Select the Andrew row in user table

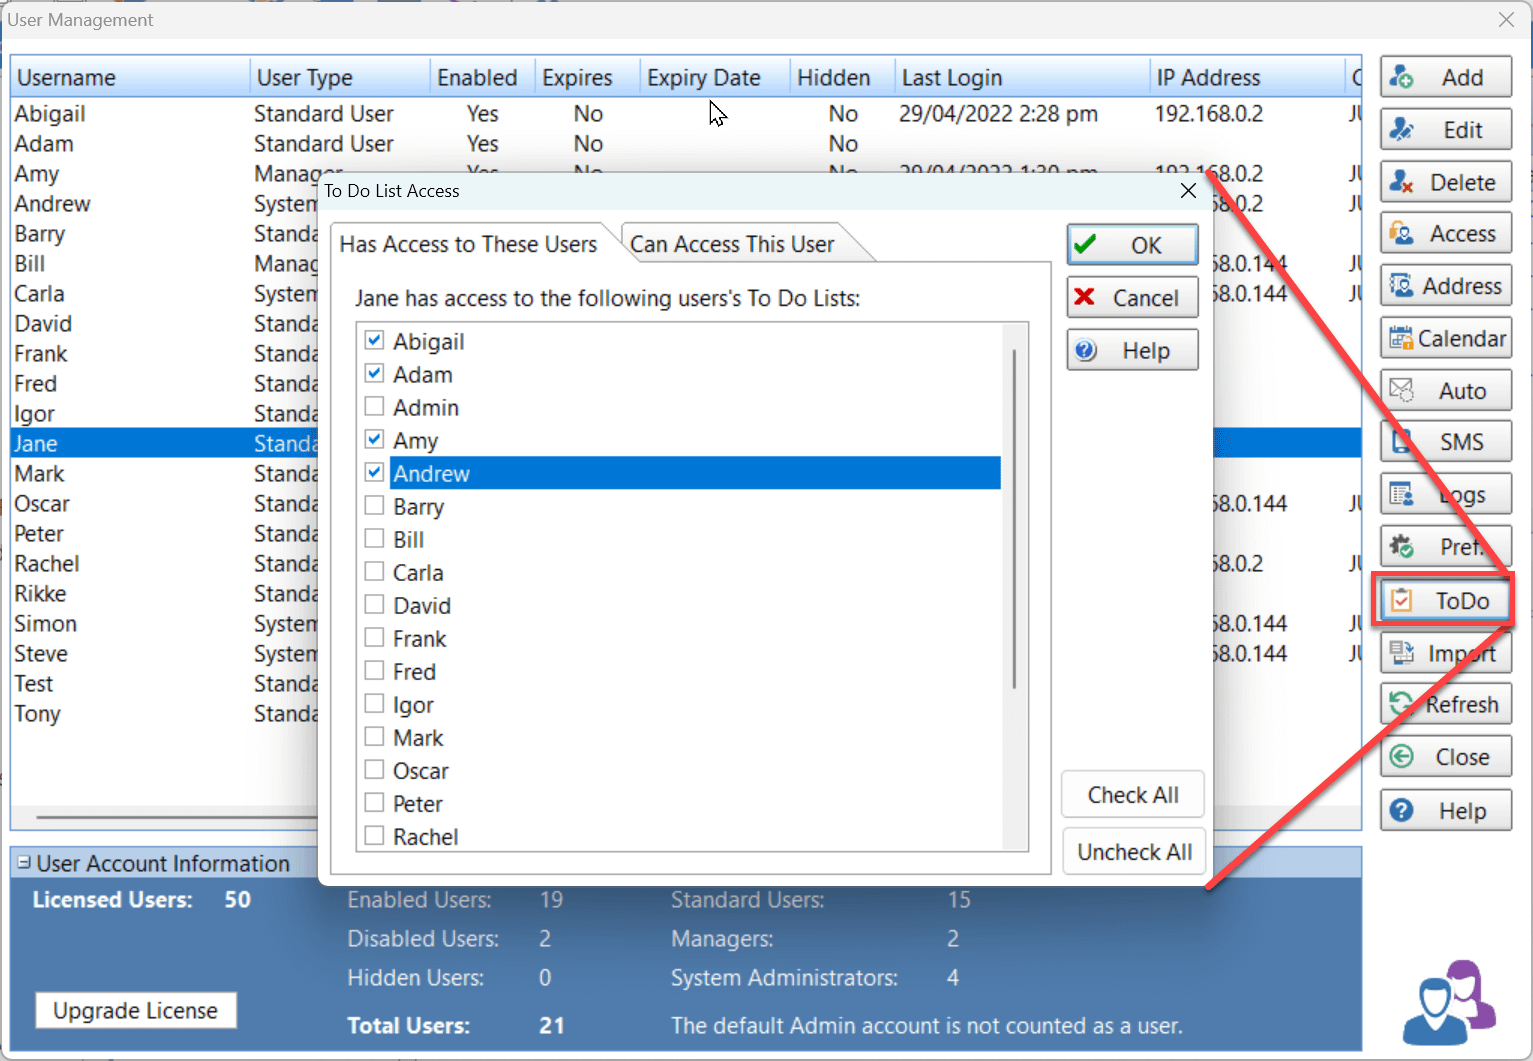(x=165, y=204)
